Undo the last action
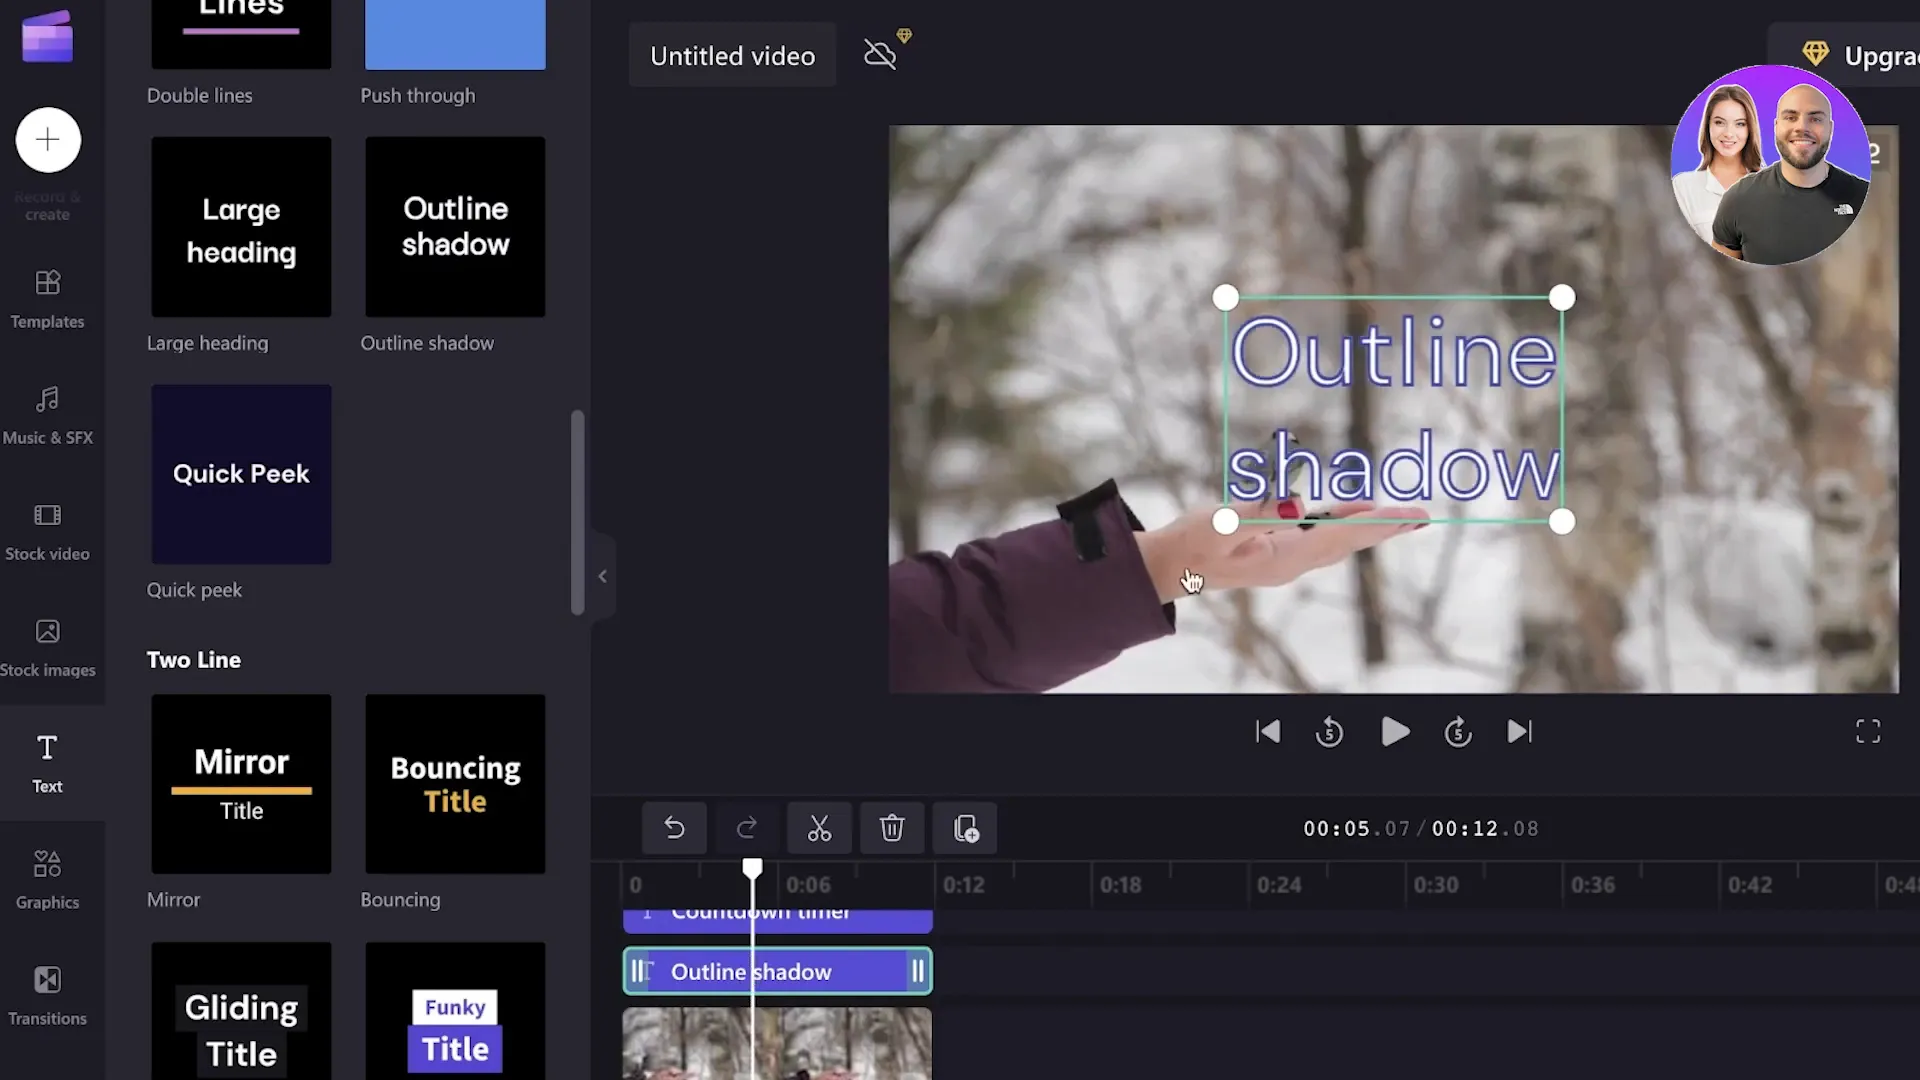Screen dimensions: 1920x1080 pyautogui.click(x=674, y=828)
